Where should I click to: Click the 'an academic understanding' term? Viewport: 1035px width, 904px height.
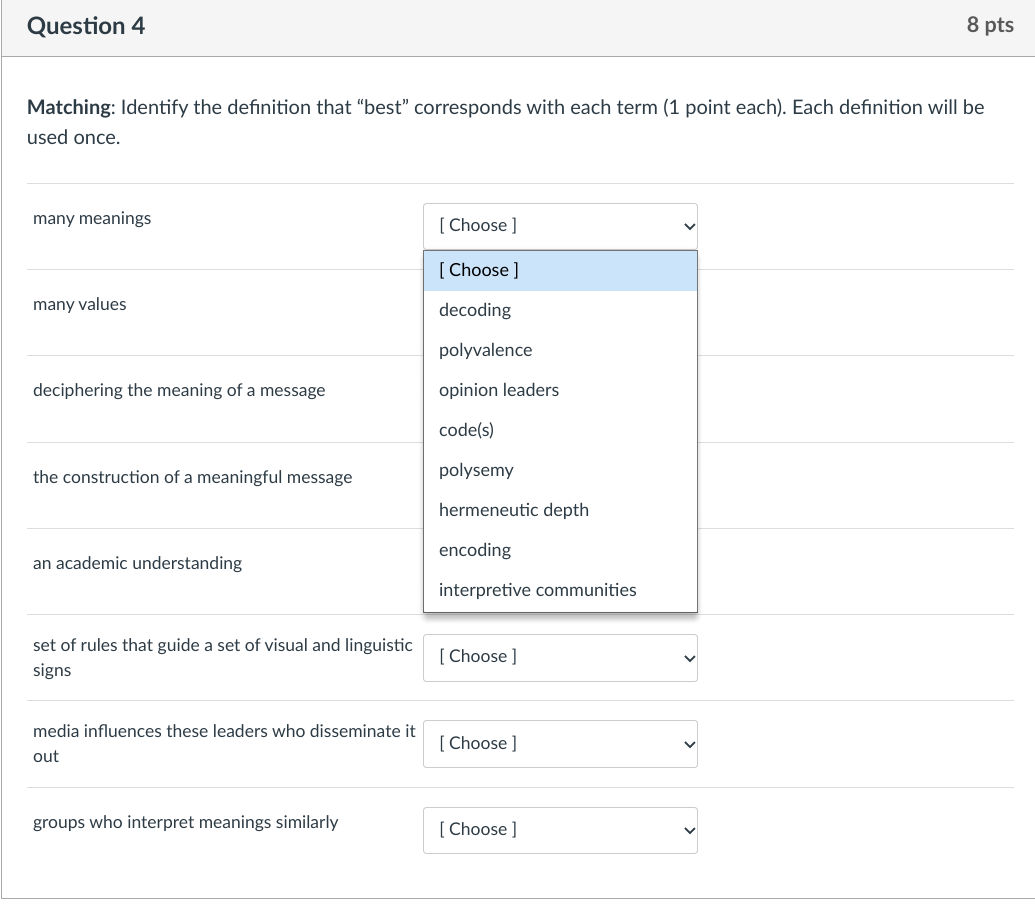coord(137,564)
